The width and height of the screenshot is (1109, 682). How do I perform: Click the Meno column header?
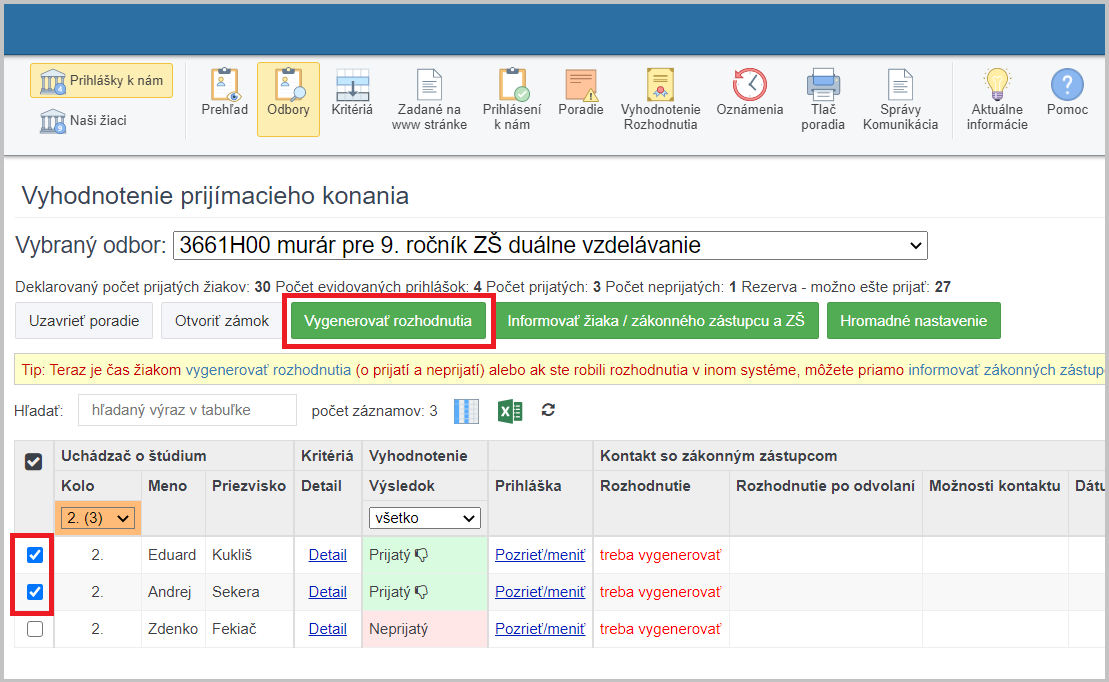pos(168,486)
